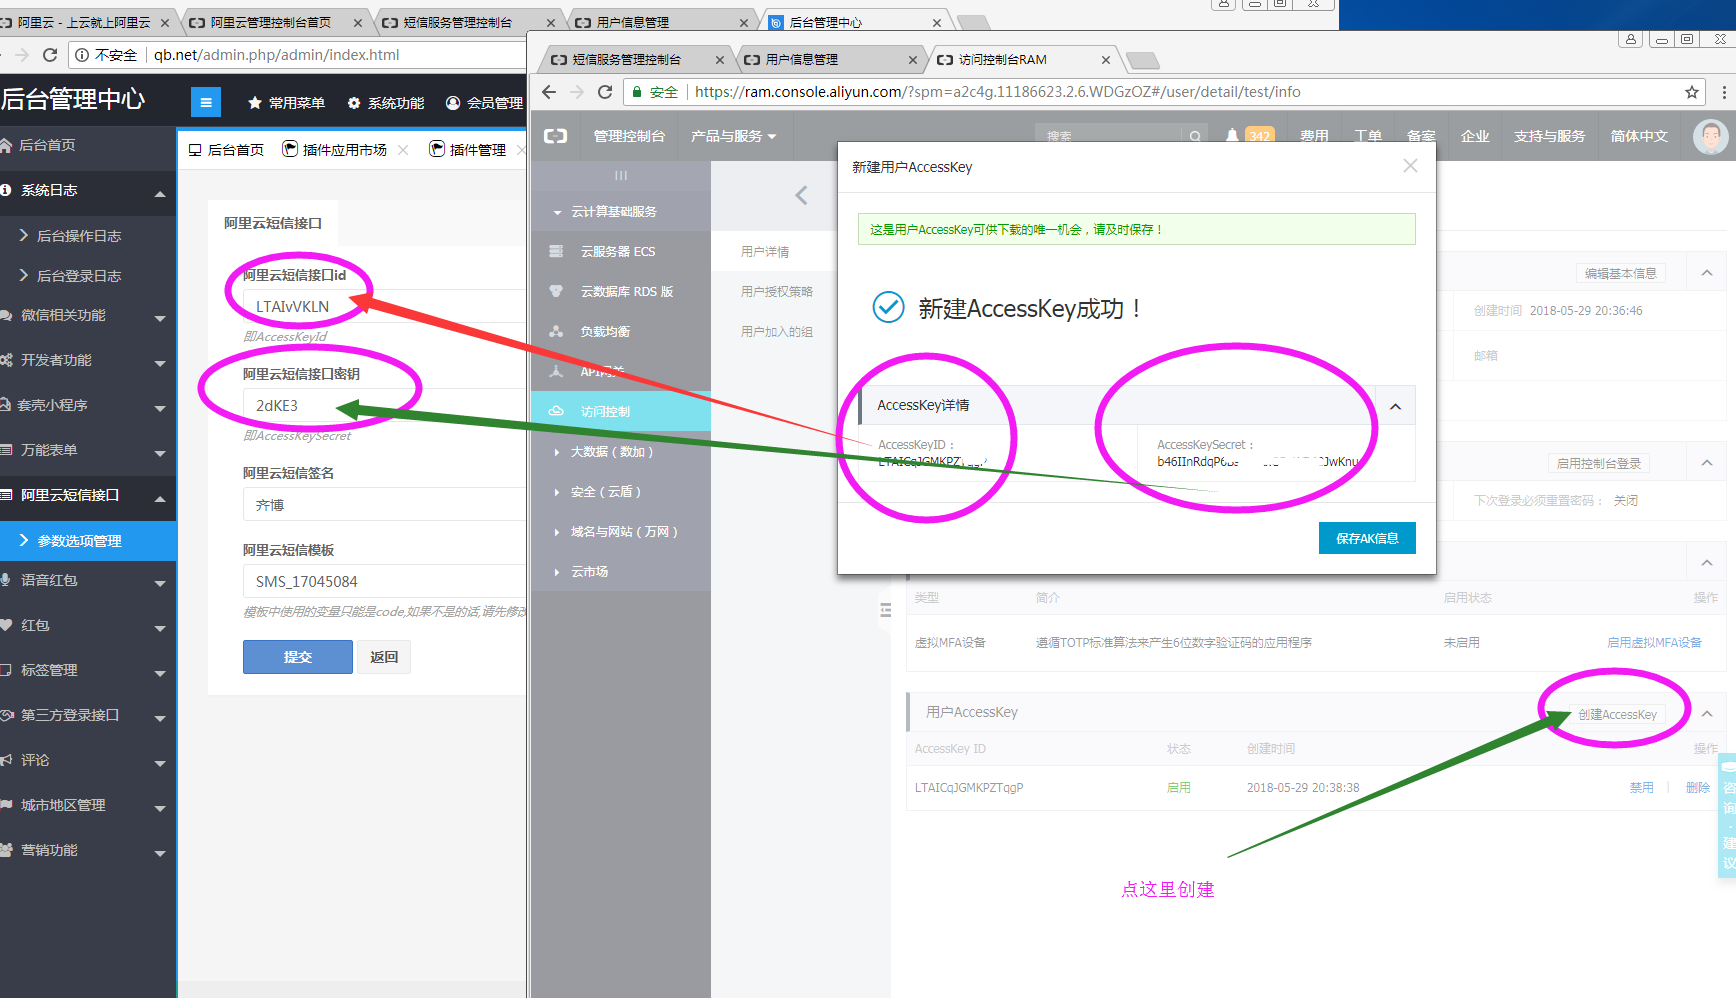The image size is (1736, 998).
Task: Switch to the 插件应用市场 tab
Action: pos(344,150)
